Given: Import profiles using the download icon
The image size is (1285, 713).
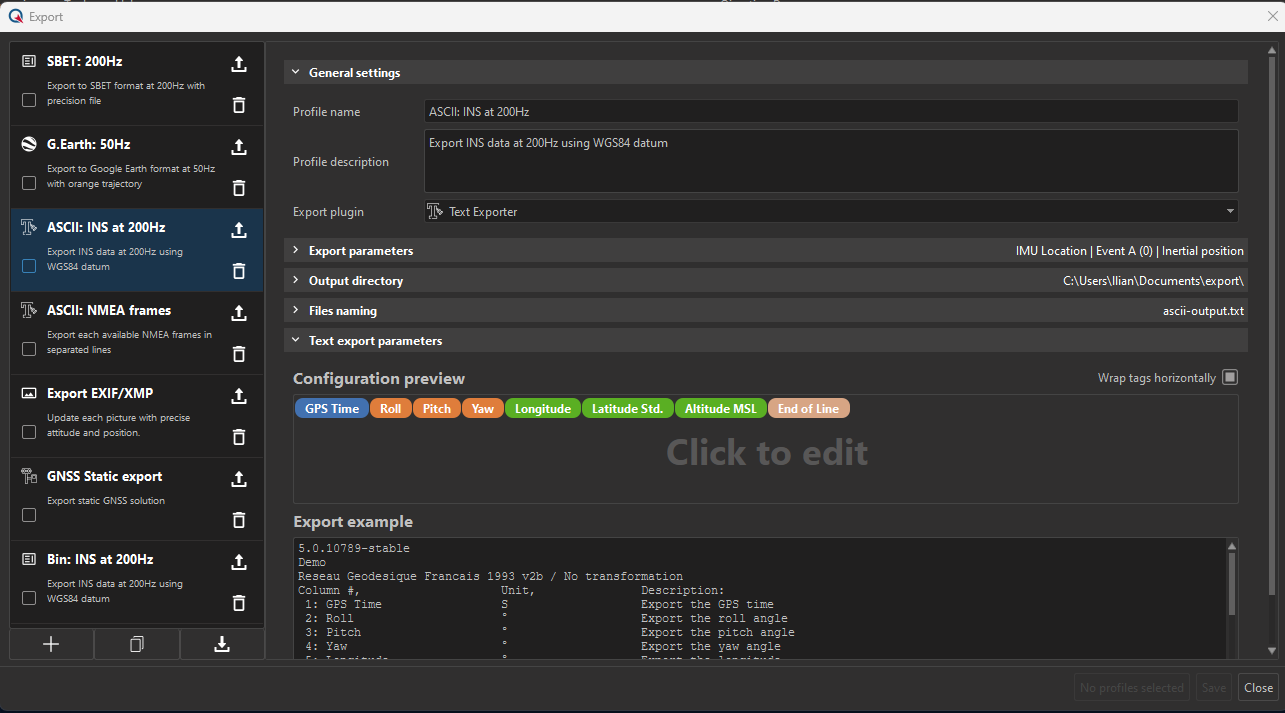Looking at the screenshot, I should coord(222,645).
